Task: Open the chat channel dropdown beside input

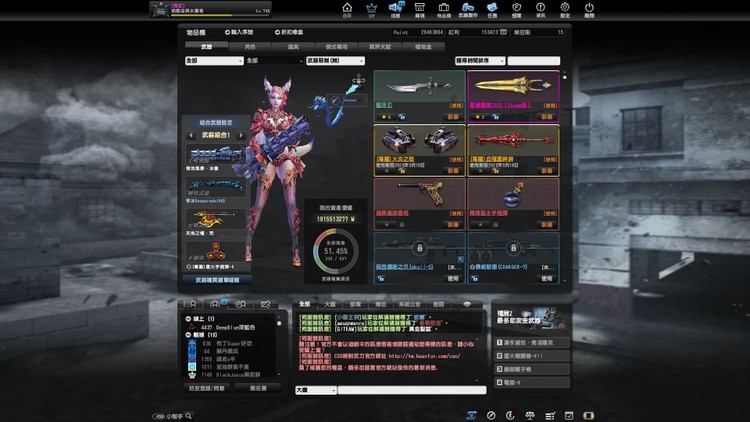Action: pos(316,390)
